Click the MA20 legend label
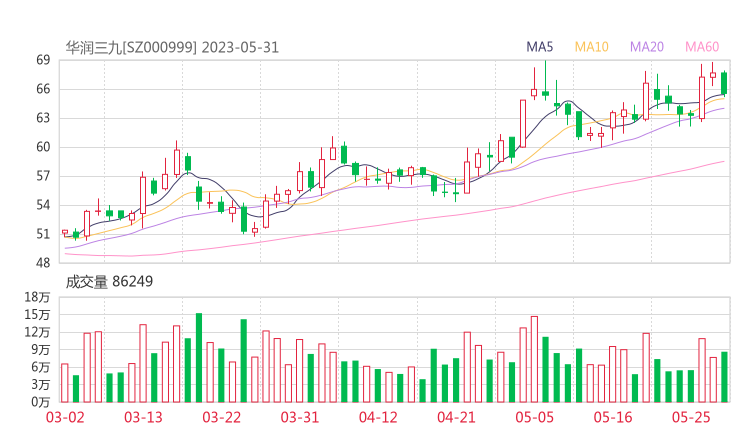The height and width of the screenshot is (440, 740). click(x=647, y=47)
